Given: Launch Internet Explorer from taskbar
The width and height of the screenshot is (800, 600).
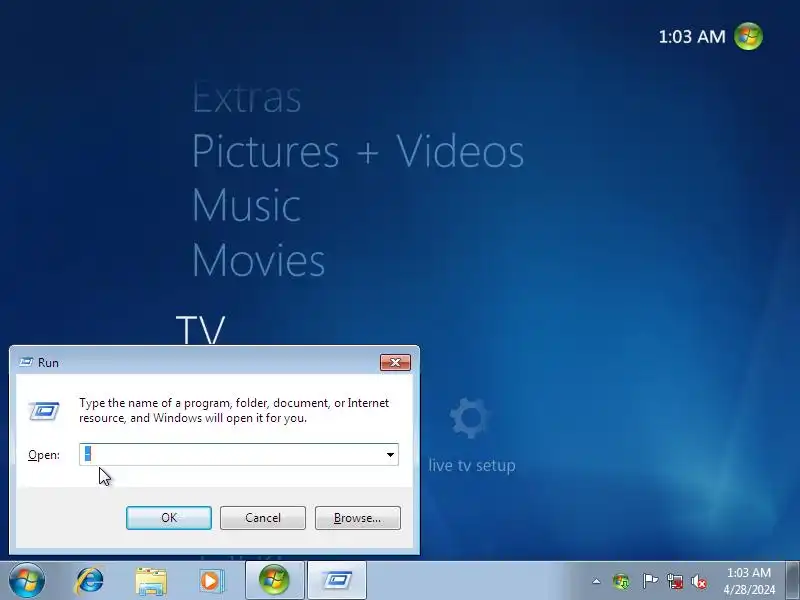Looking at the screenshot, I should point(90,581).
